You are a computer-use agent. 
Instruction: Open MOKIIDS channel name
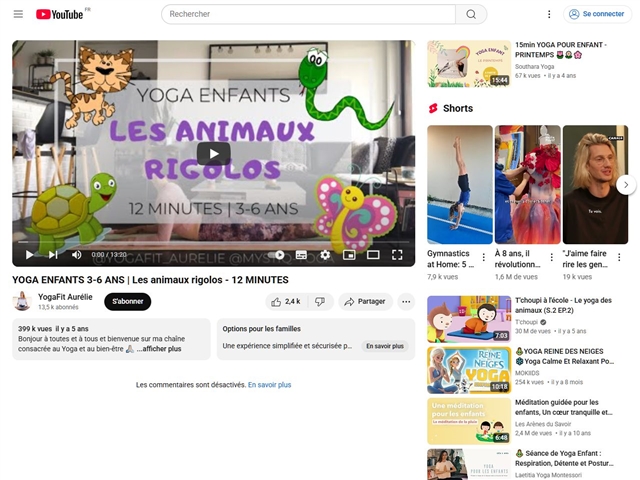point(527,373)
